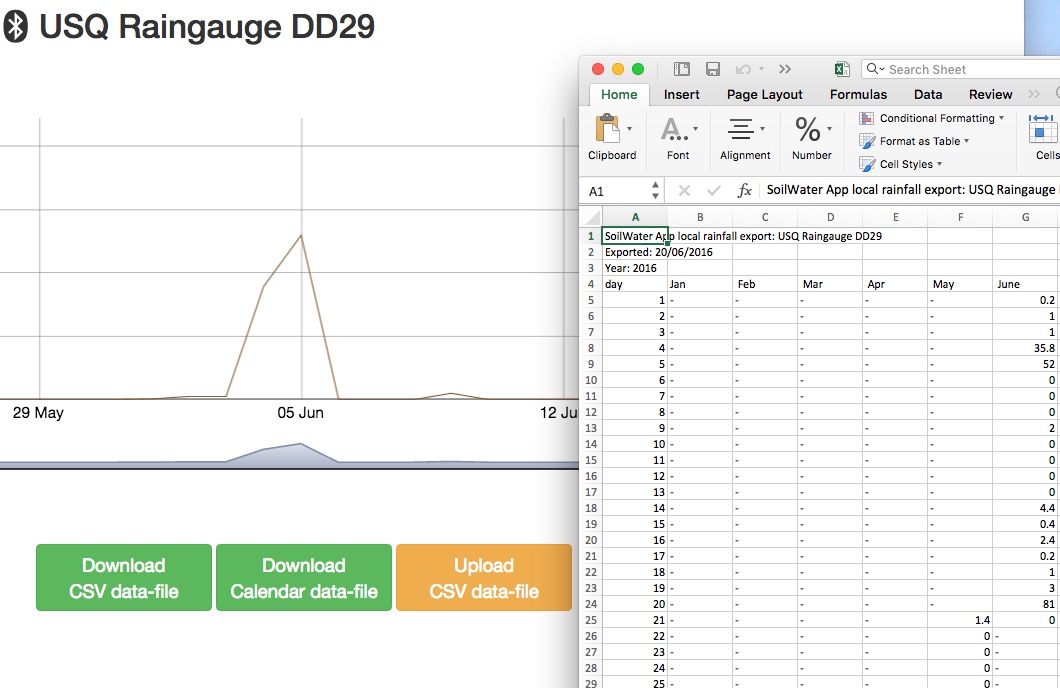Show more ribbon tabs chevron
Screen dimensions: 1060x688
click(x=1034, y=94)
